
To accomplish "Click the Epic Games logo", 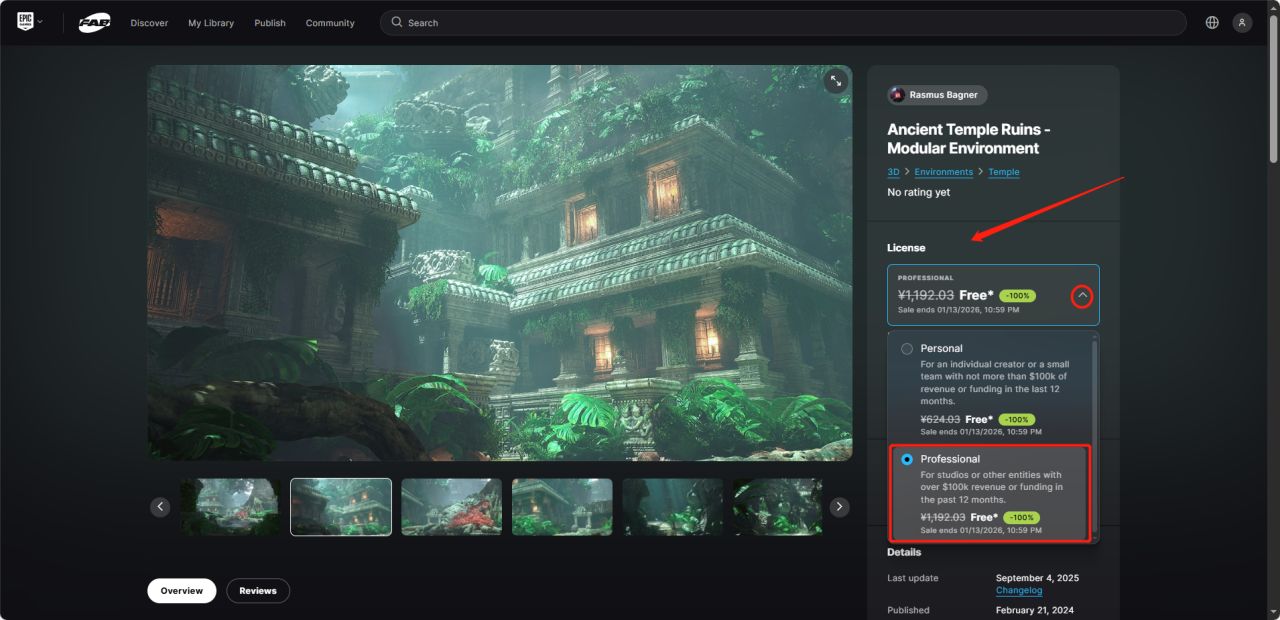I will [x=26, y=22].
